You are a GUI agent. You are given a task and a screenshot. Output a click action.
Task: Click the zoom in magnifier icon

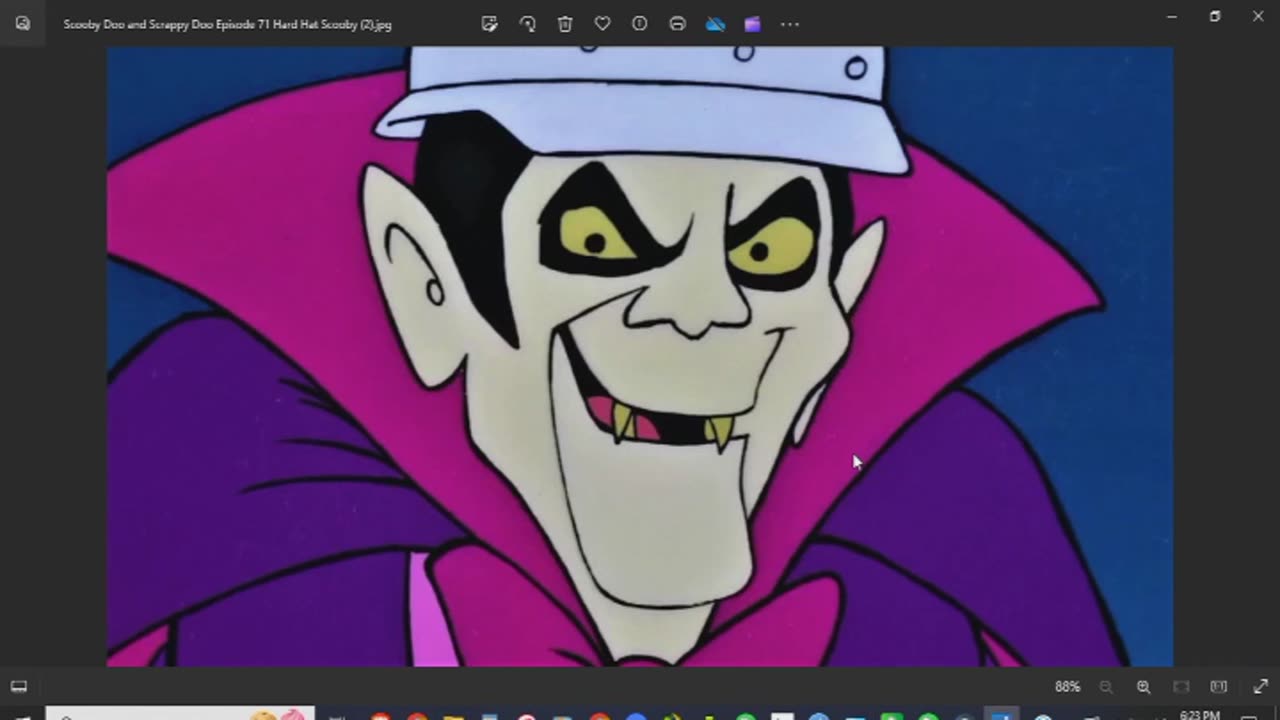click(x=1143, y=687)
